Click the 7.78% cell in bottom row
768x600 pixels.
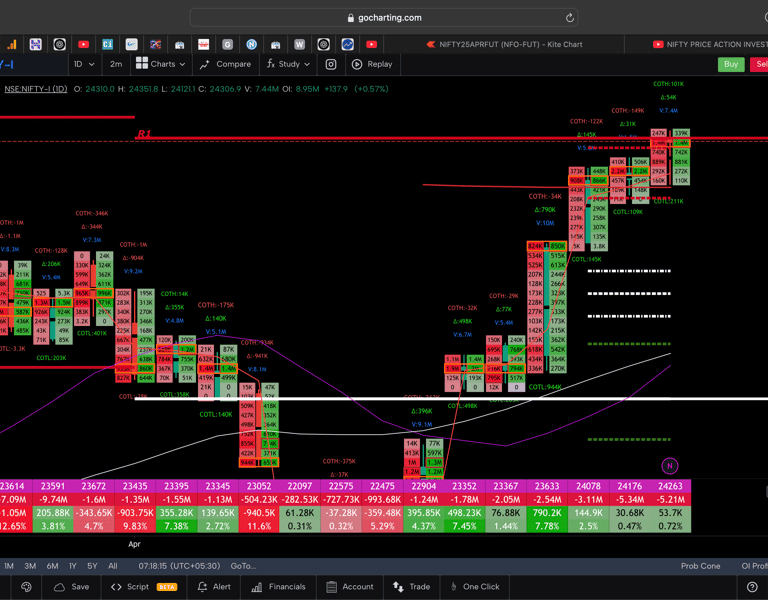(547, 526)
